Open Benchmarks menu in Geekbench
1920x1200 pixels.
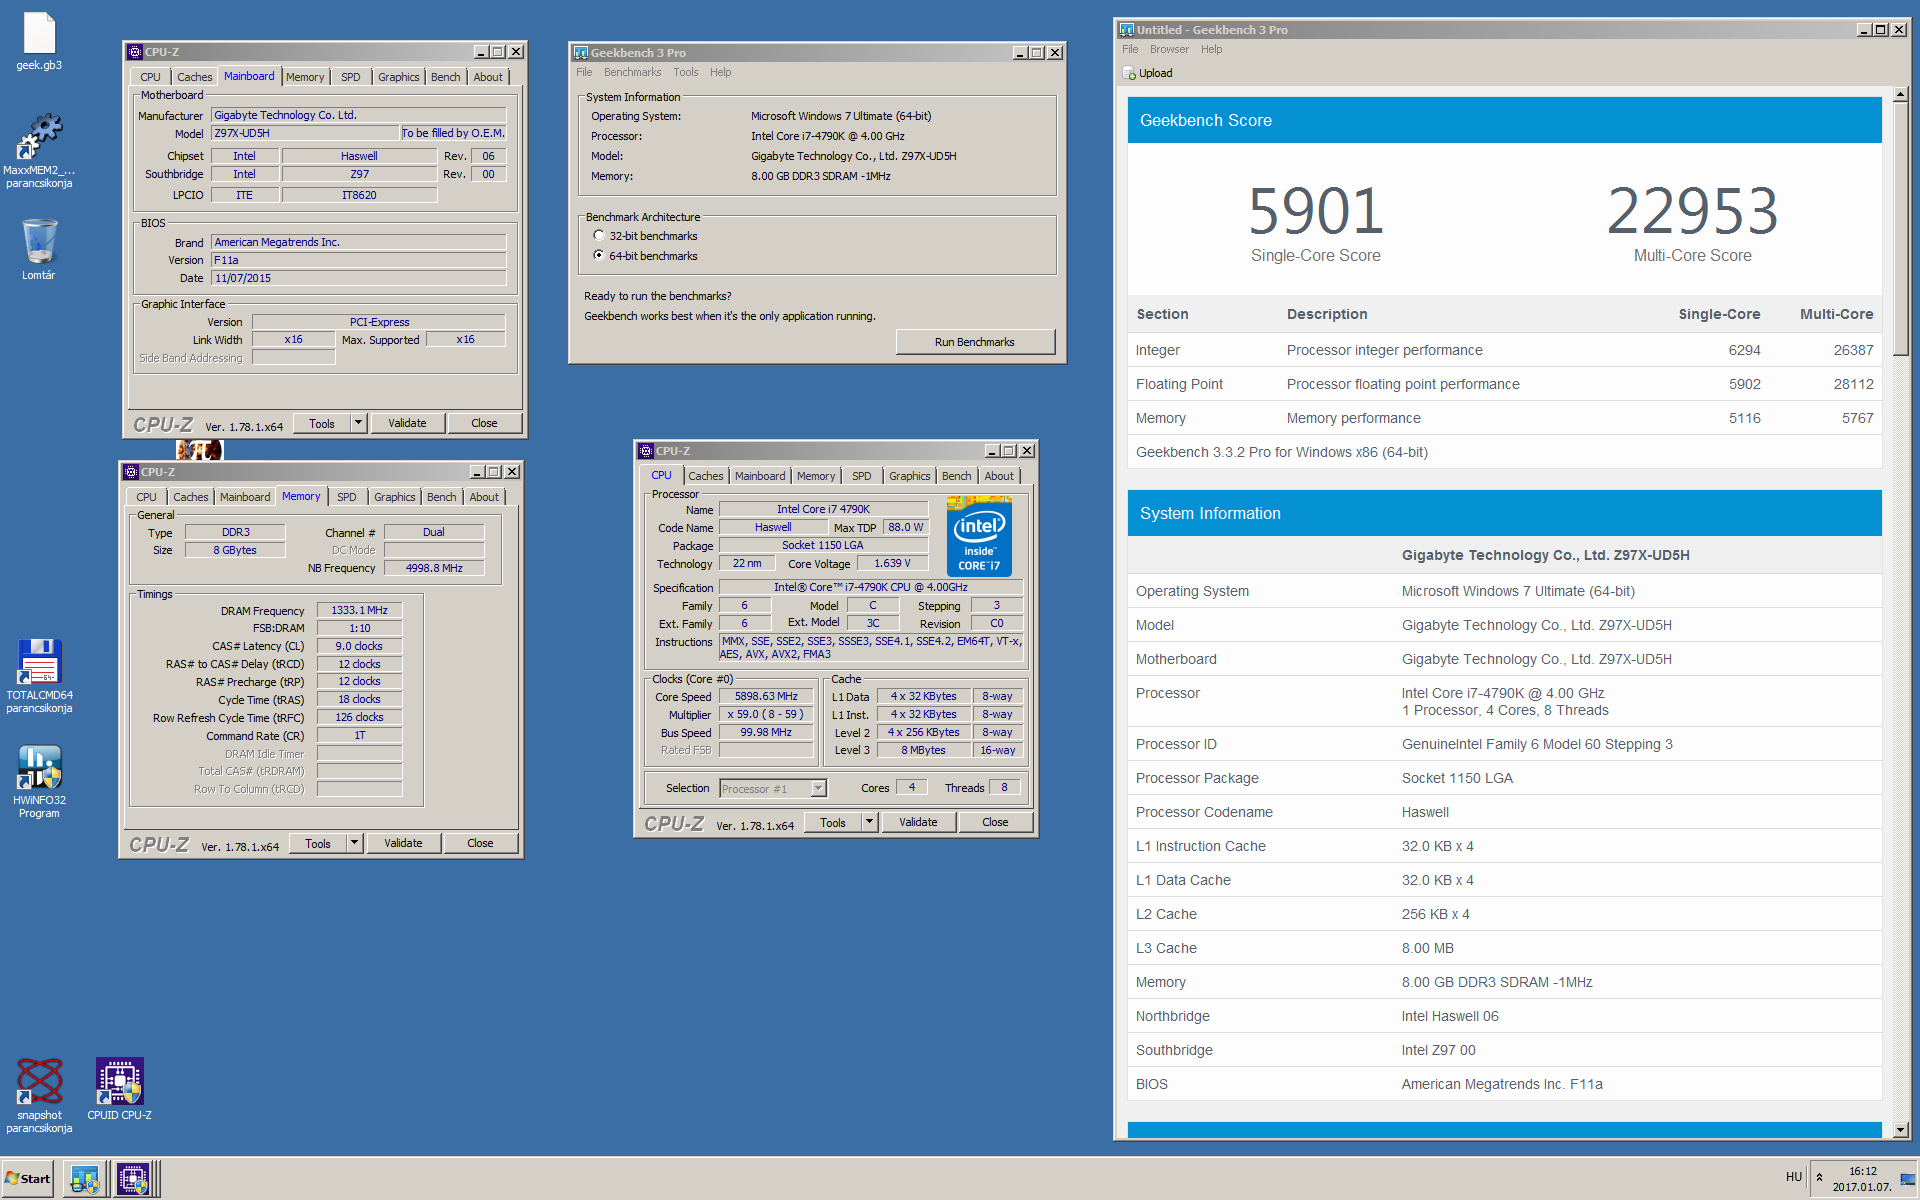click(632, 72)
